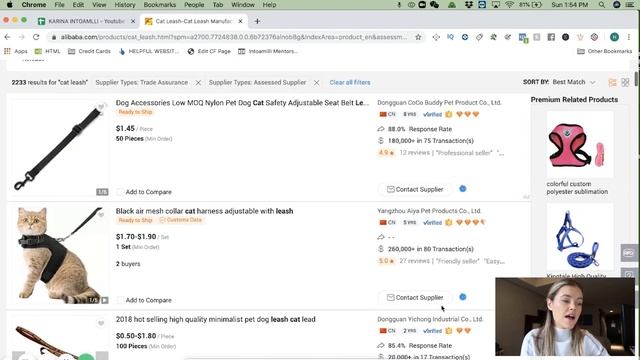Open Dongguan Yichong Industrial company link
The width and height of the screenshot is (640, 360).
pos(430,319)
